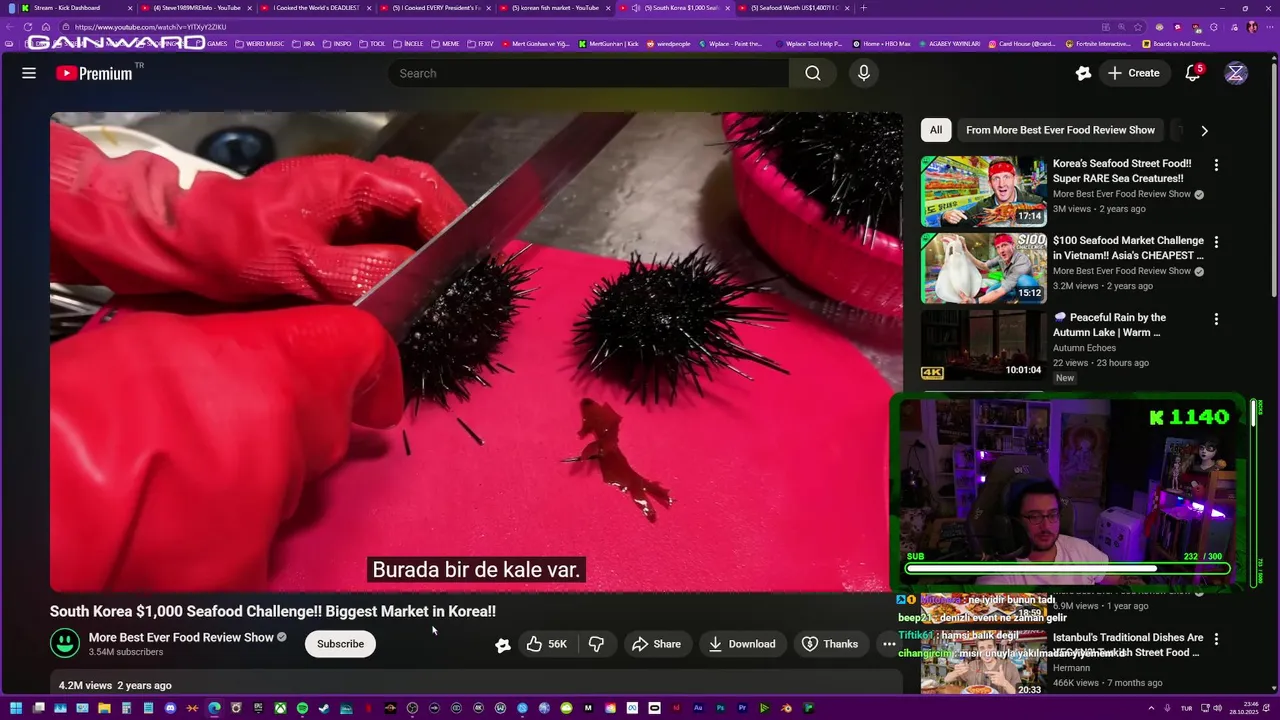Image resolution: width=1280 pixels, height=720 pixels.
Task: Click the green smiley channel avatar
Action: [65, 643]
